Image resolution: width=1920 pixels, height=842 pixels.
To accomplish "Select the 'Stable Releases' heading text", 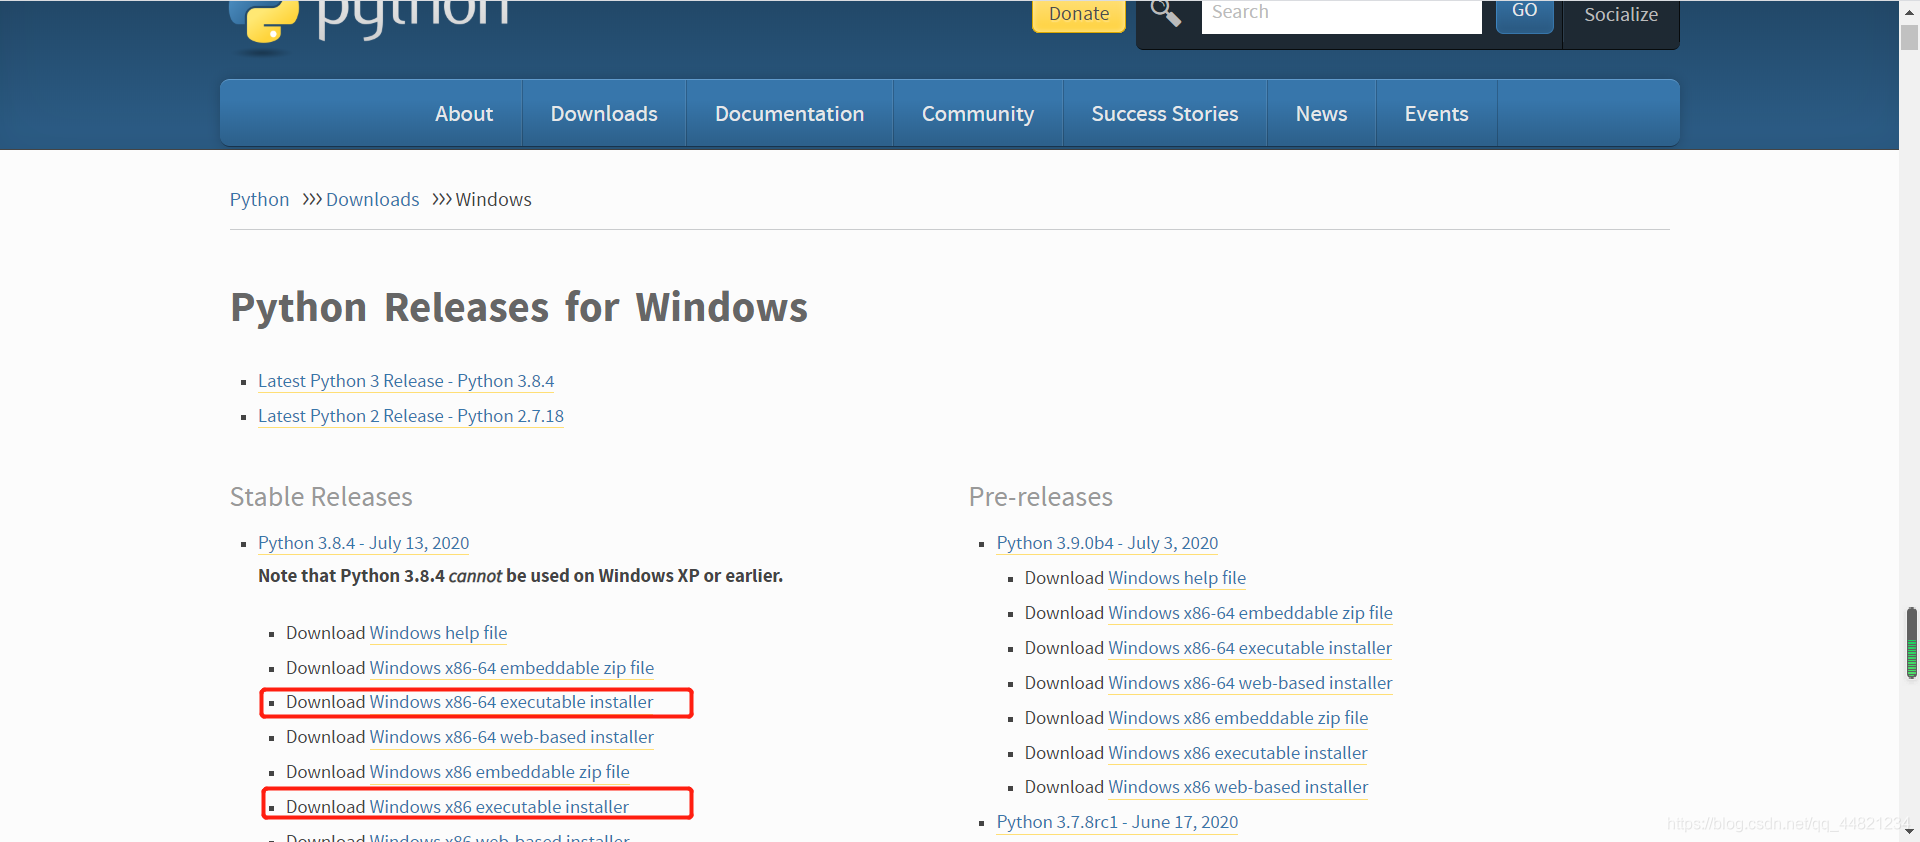I will coord(321,497).
